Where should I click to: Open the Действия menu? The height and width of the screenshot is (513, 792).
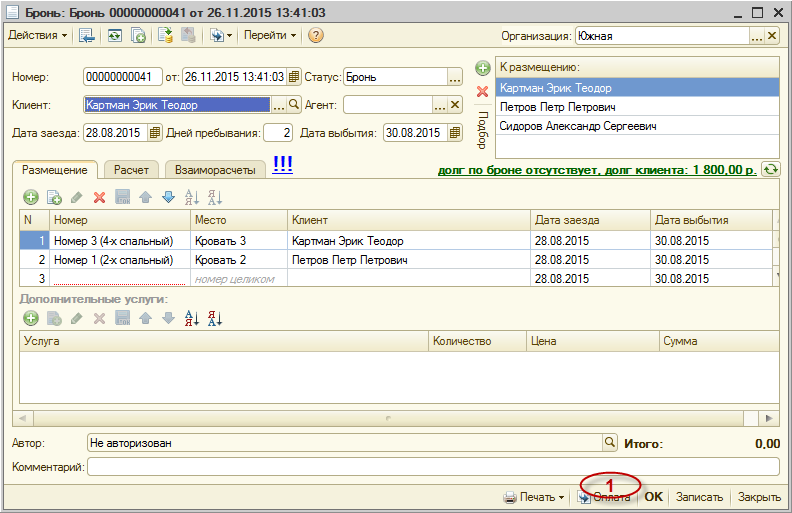click(37, 35)
